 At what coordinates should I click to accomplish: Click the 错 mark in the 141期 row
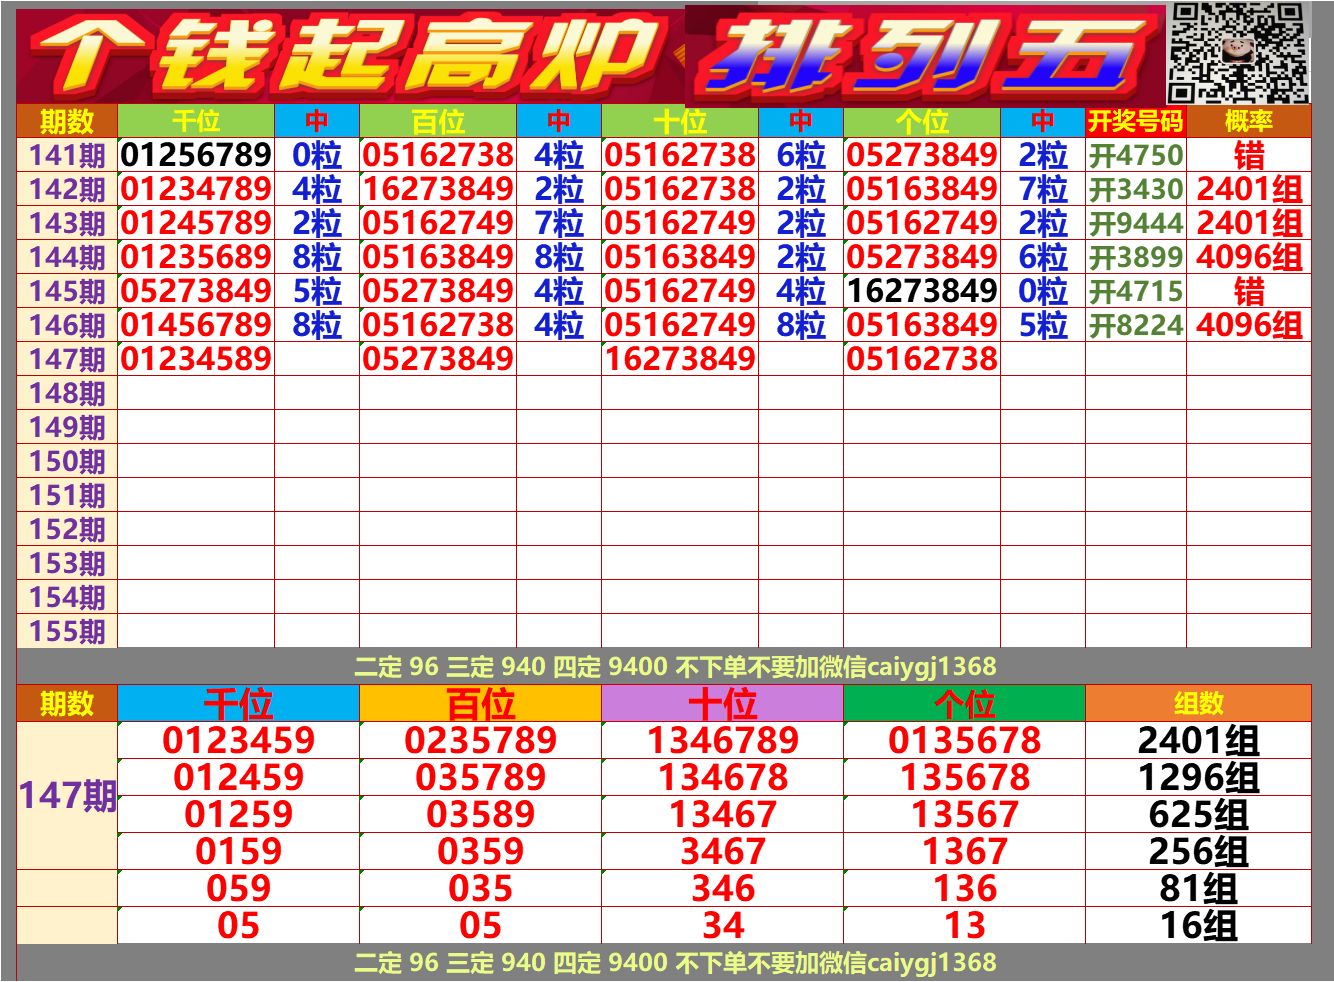point(1249,155)
